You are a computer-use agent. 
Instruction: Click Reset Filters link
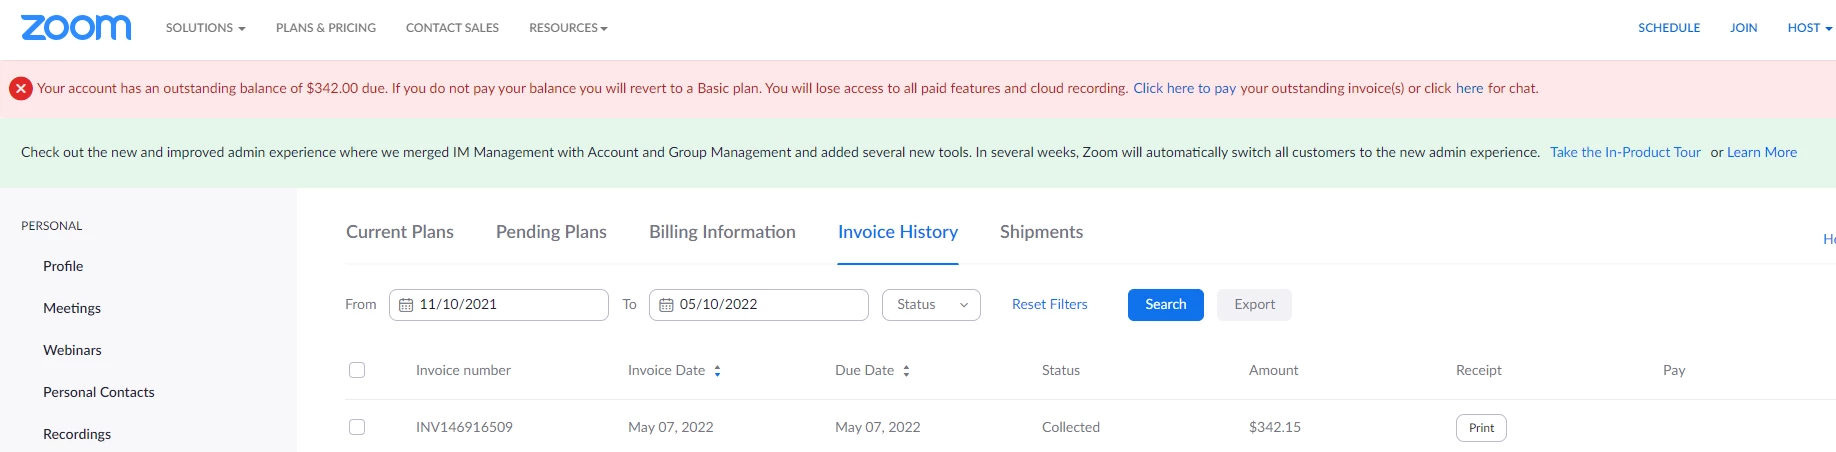(1049, 304)
